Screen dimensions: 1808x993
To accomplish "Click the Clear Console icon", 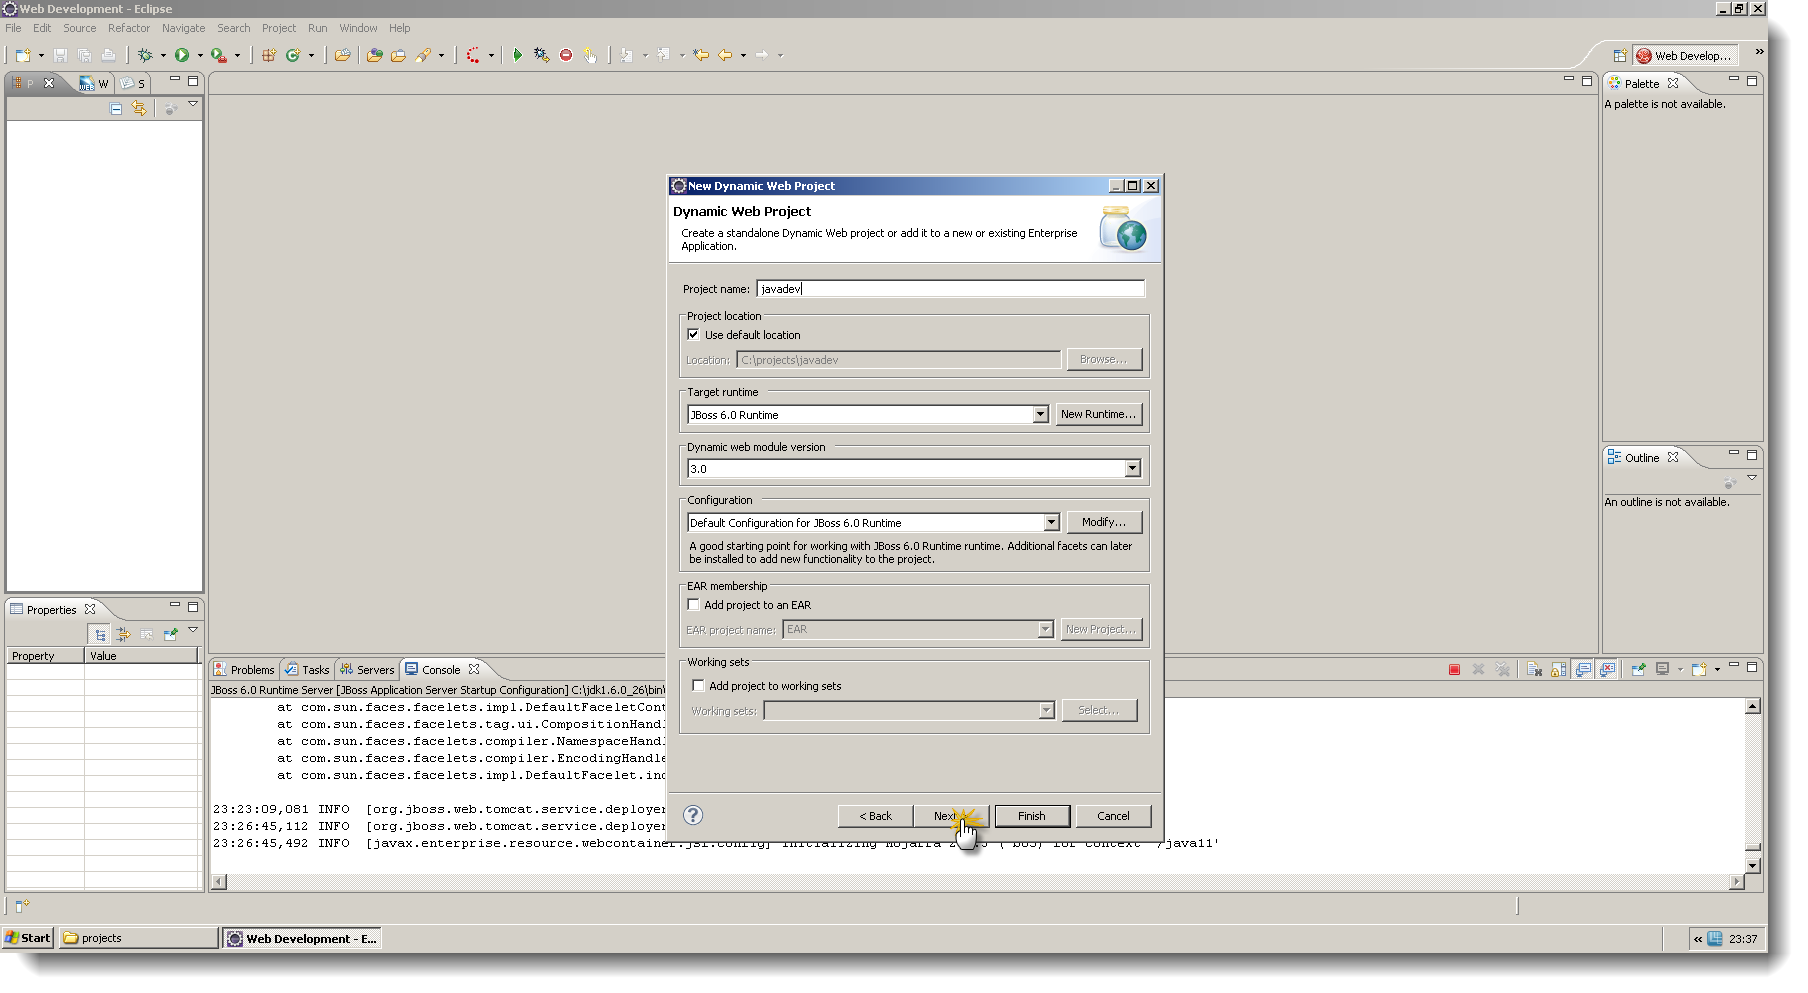I will [x=1534, y=669].
